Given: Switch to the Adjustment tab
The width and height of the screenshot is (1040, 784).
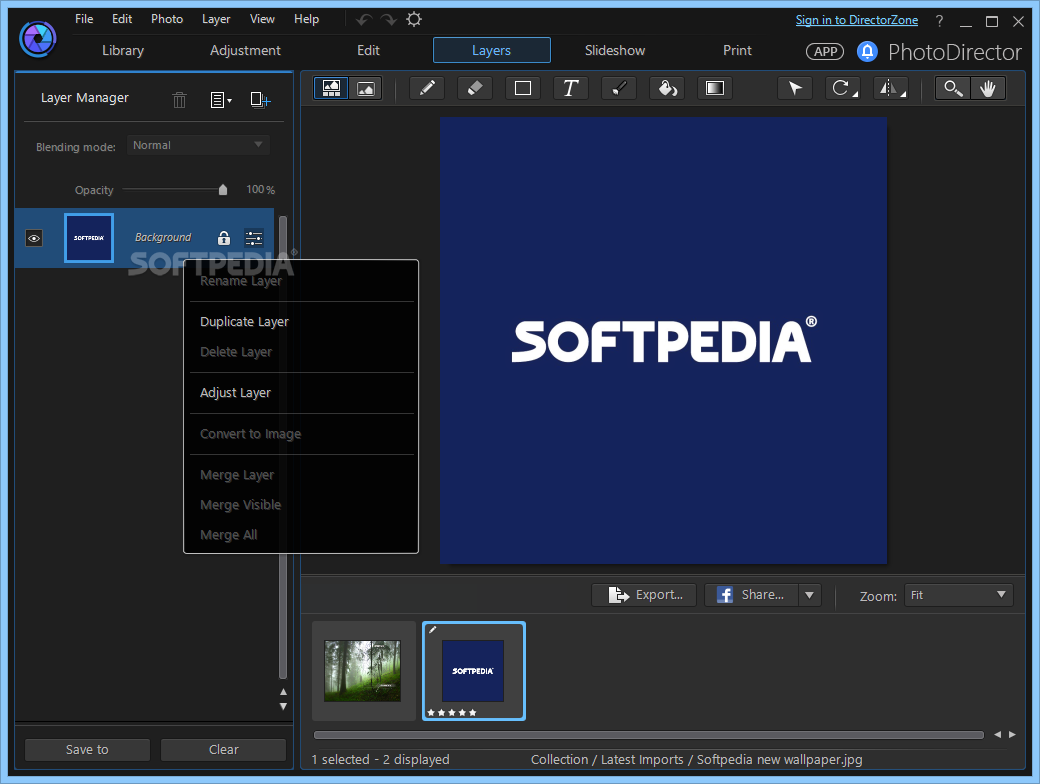Looking at the screenshot, I should tap(245, 50).
